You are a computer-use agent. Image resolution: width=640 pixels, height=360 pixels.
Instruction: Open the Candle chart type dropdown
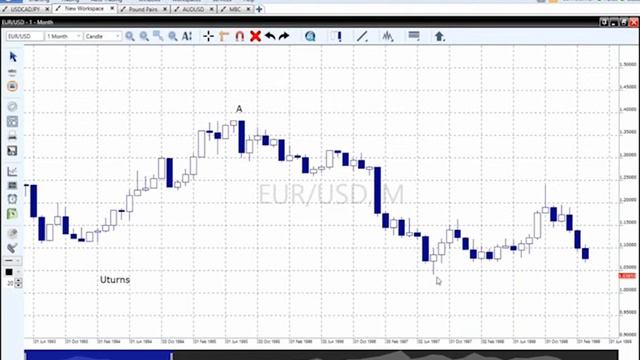pyautogui.click(x=103, y=36)
